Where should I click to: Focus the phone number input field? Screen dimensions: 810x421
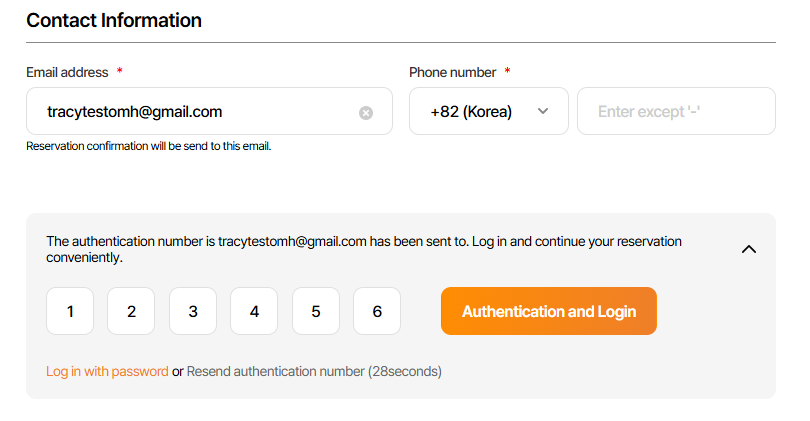(x=676, y=111)
